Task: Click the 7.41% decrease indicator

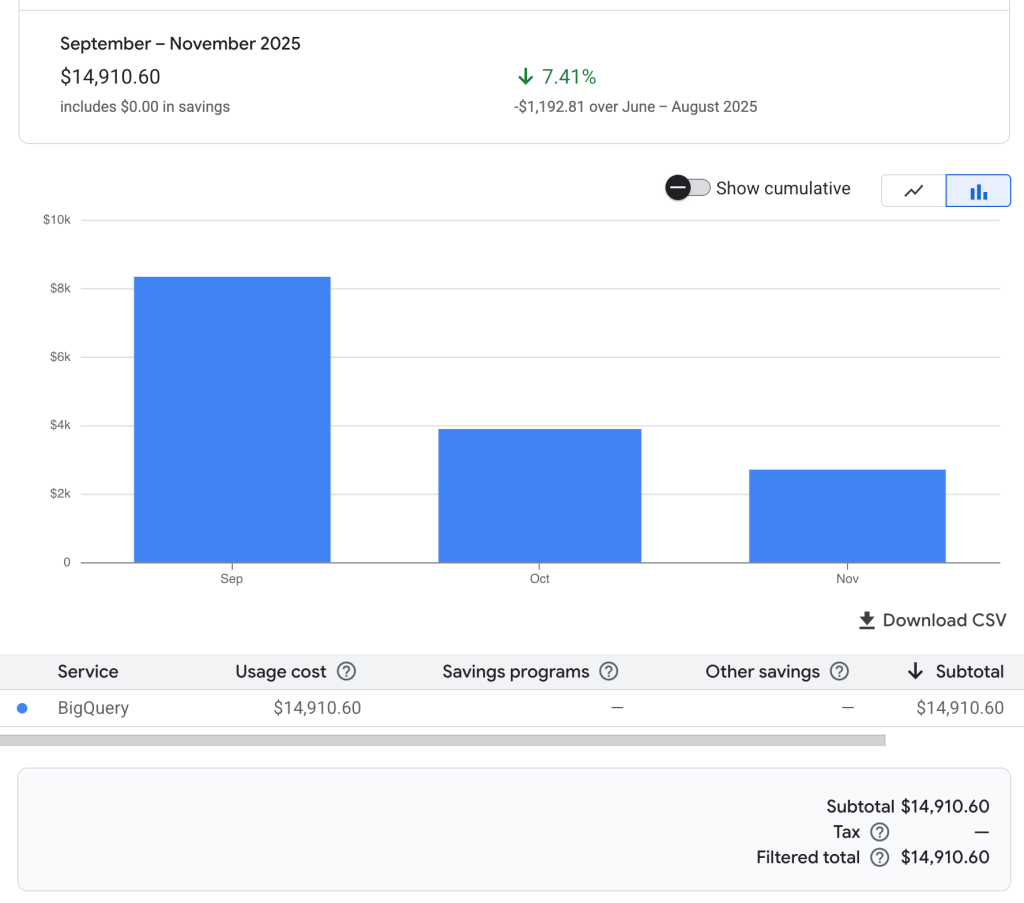Action: pyautogui.click(x=555, y=75)
